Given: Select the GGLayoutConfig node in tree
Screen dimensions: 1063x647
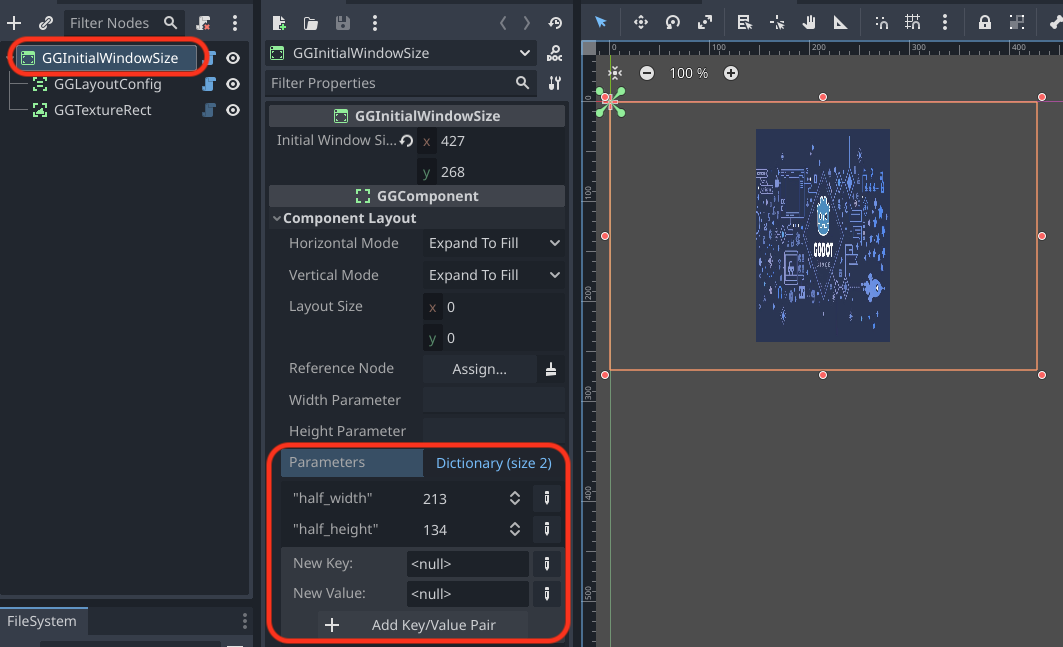Looking at the screenshot, I should coord(107,84).
